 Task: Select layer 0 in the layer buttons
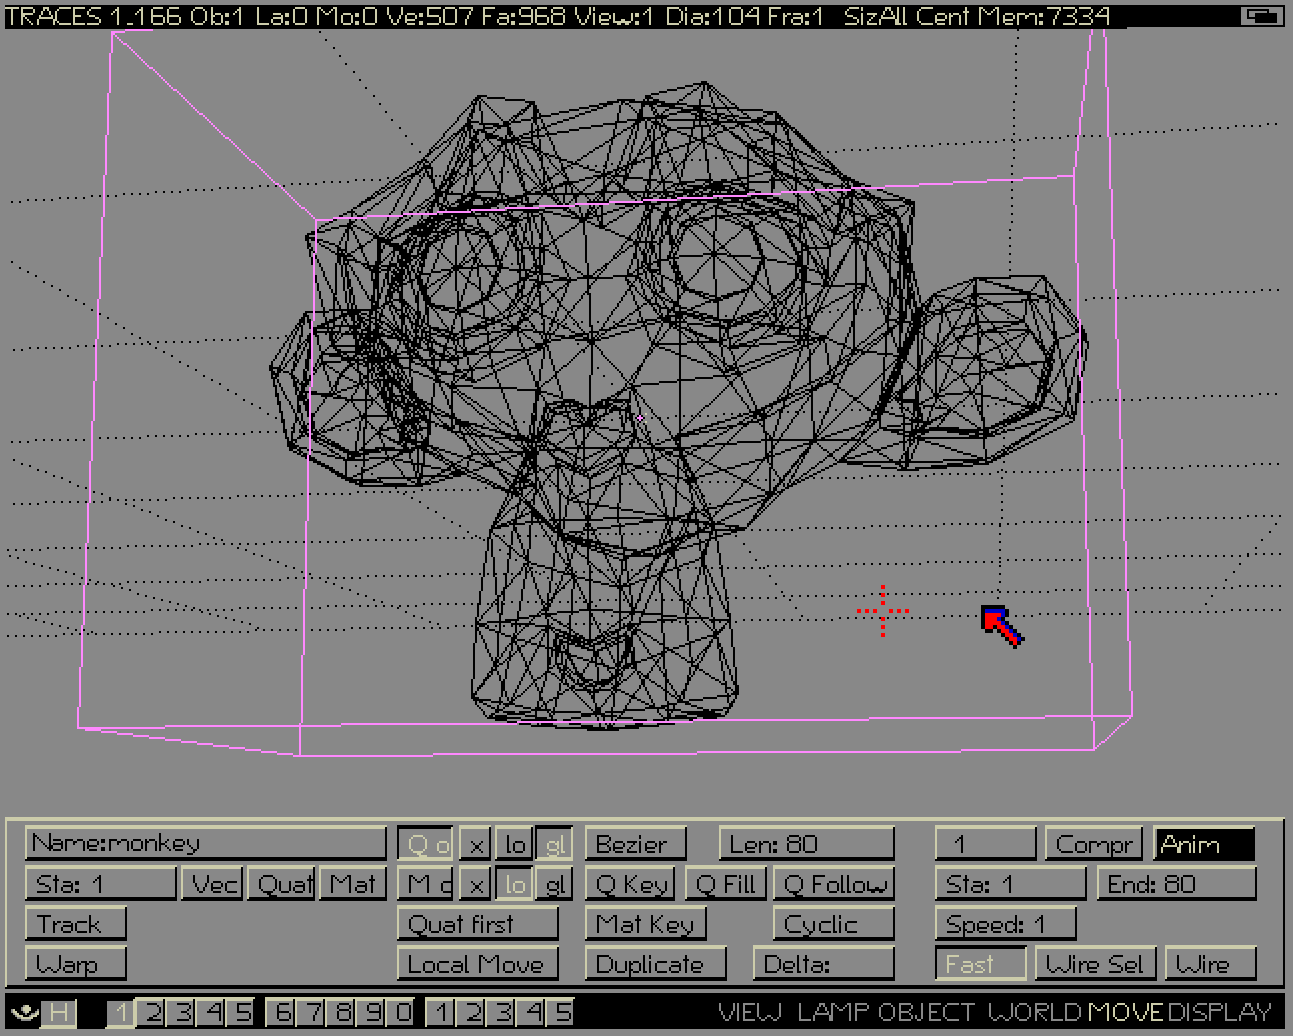tap(401, 1012)
